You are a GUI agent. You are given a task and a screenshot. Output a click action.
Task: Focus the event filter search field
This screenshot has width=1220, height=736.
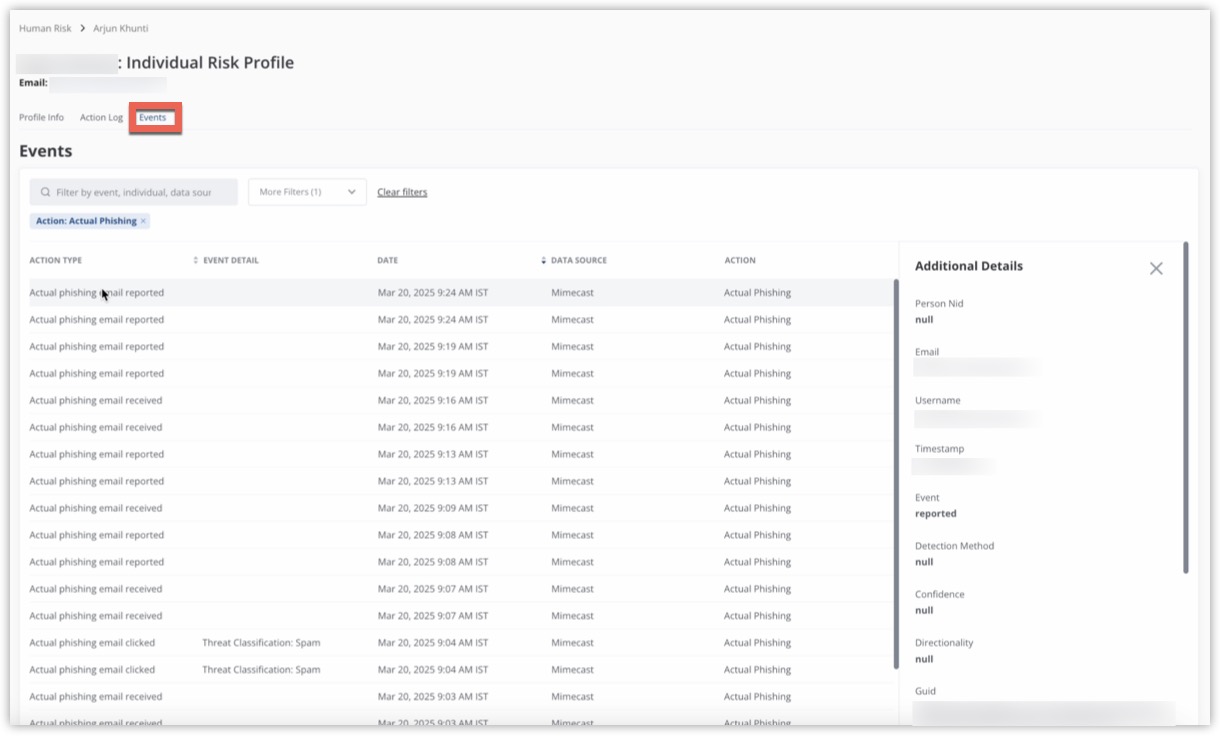tap(133, 192)
